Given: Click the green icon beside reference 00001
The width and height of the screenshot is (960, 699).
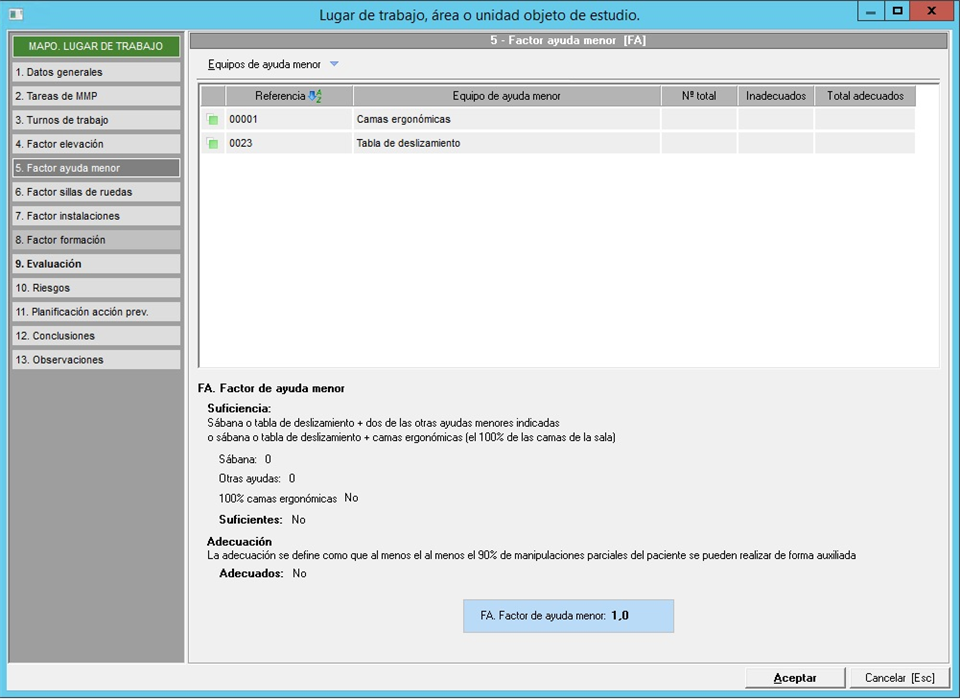Looking at the screenshot, I should (x=212, y=120).
